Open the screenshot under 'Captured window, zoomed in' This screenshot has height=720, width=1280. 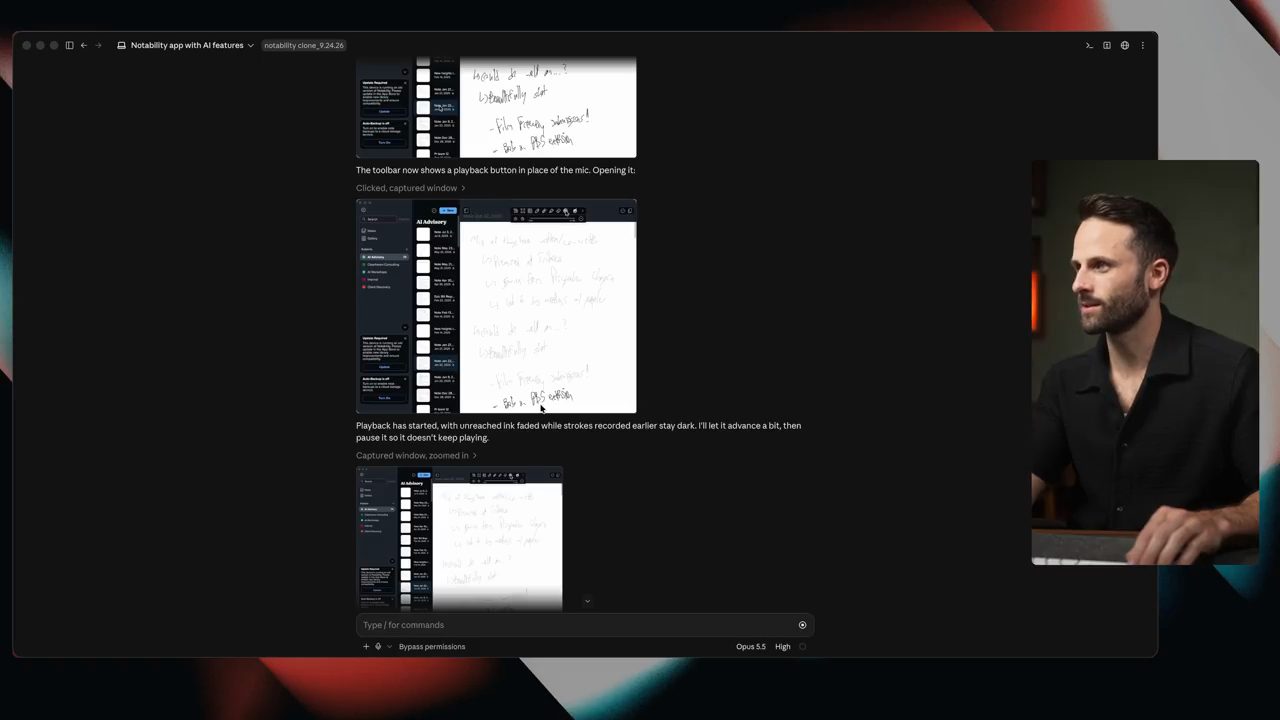460,538
